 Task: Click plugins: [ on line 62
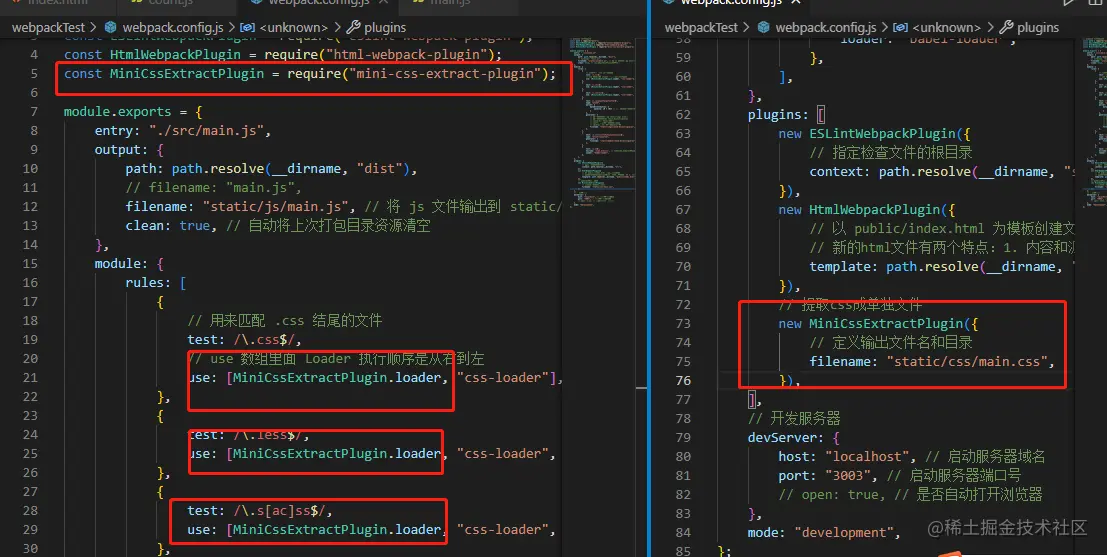(x=786, y=114)
